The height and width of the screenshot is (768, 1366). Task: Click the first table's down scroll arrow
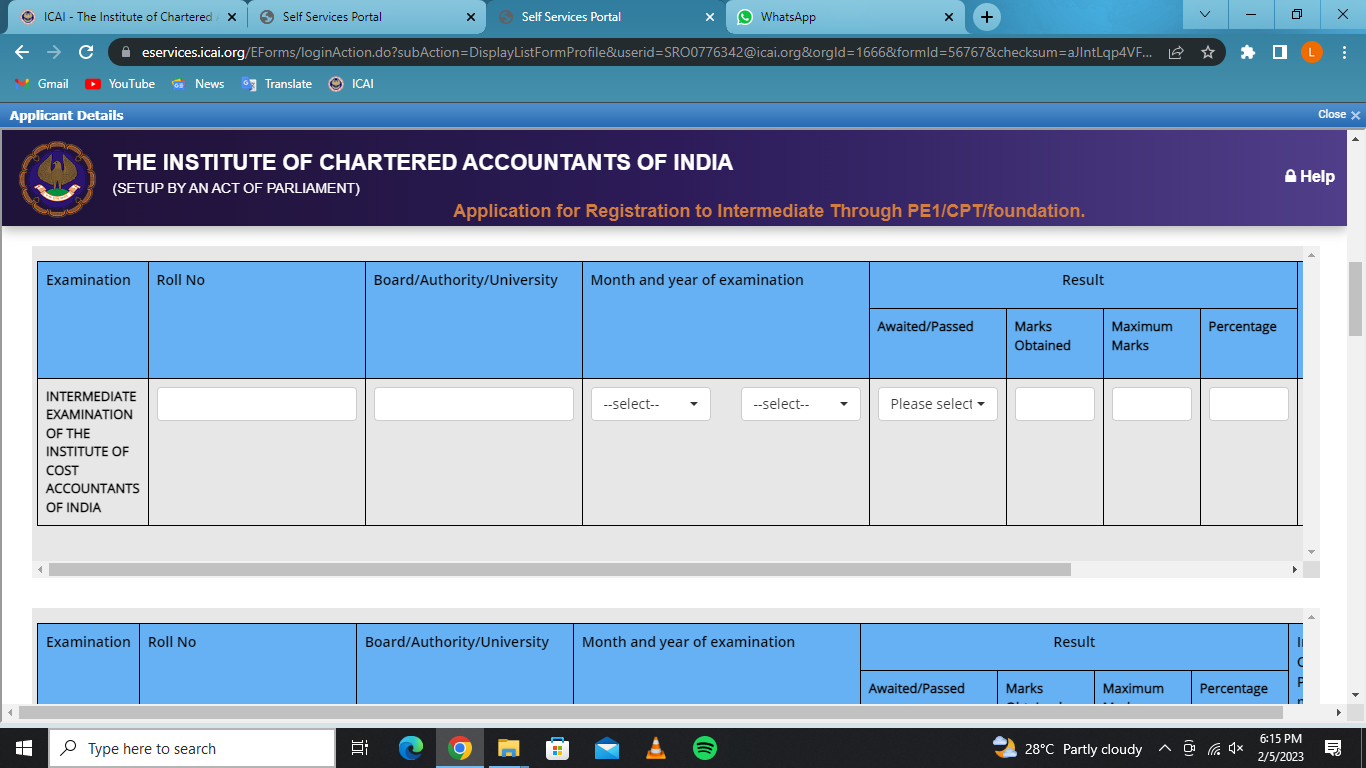1311,552
